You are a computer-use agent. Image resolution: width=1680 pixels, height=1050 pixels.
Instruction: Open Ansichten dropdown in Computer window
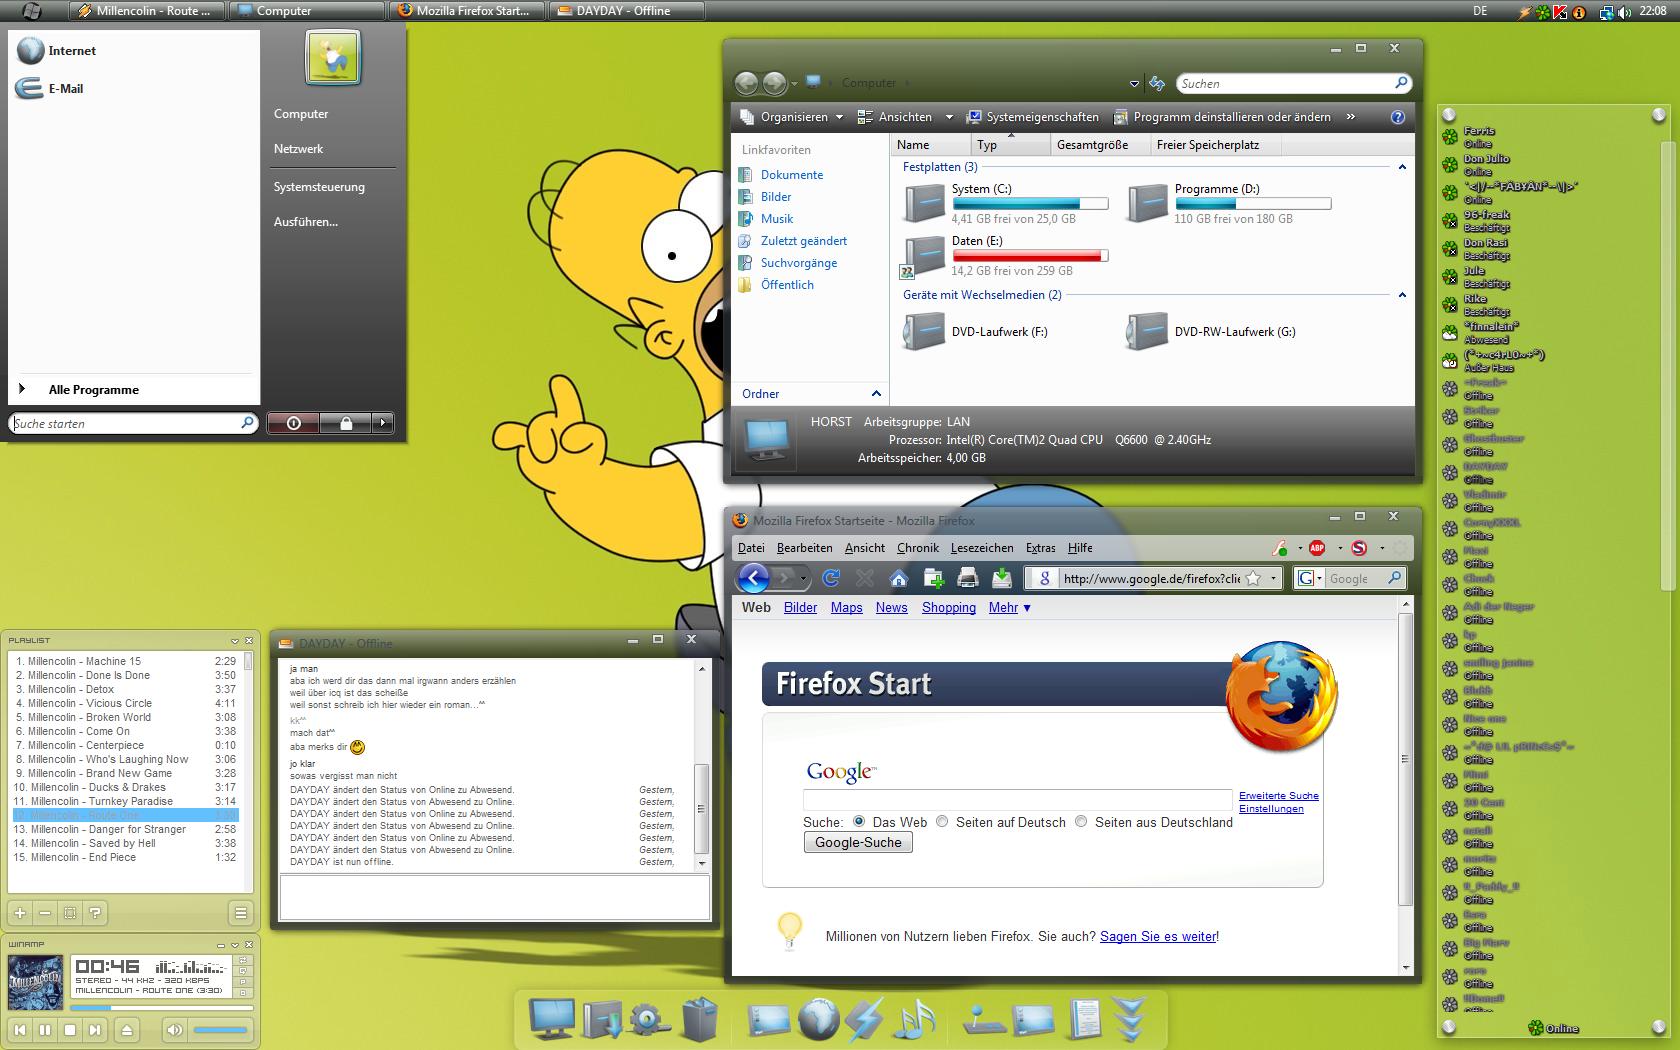pos(906,117)
